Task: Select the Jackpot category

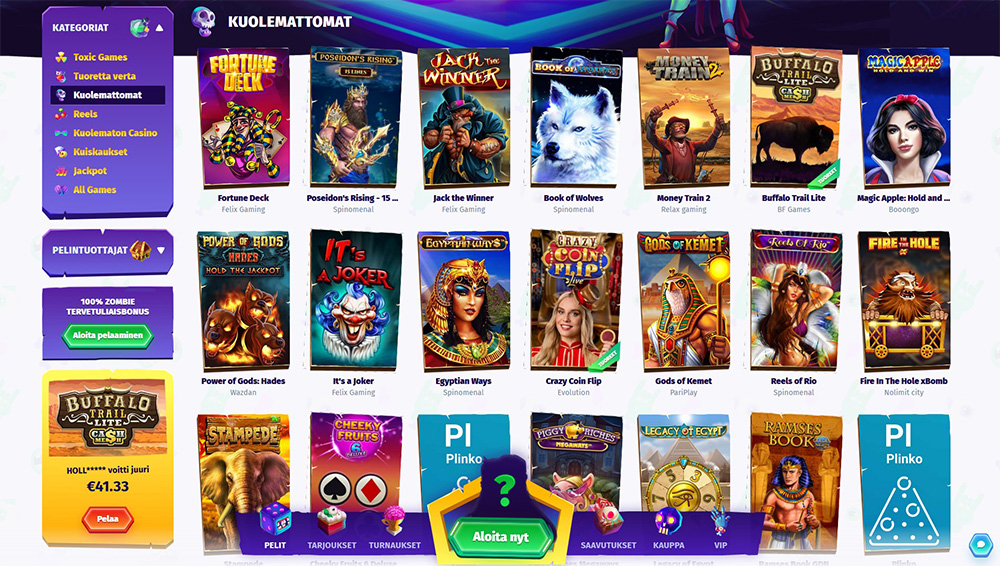Action: 90,170
